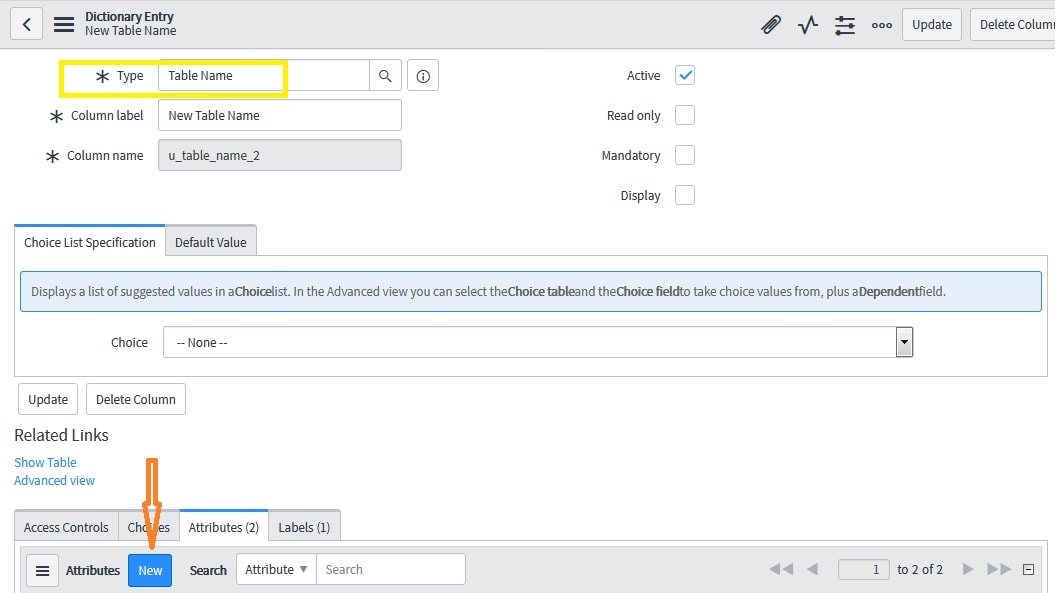Image resolution: width=1064 pixels, height=593 pixels.
Task: Open the form context hamburger menu
Action: (64, 24)
